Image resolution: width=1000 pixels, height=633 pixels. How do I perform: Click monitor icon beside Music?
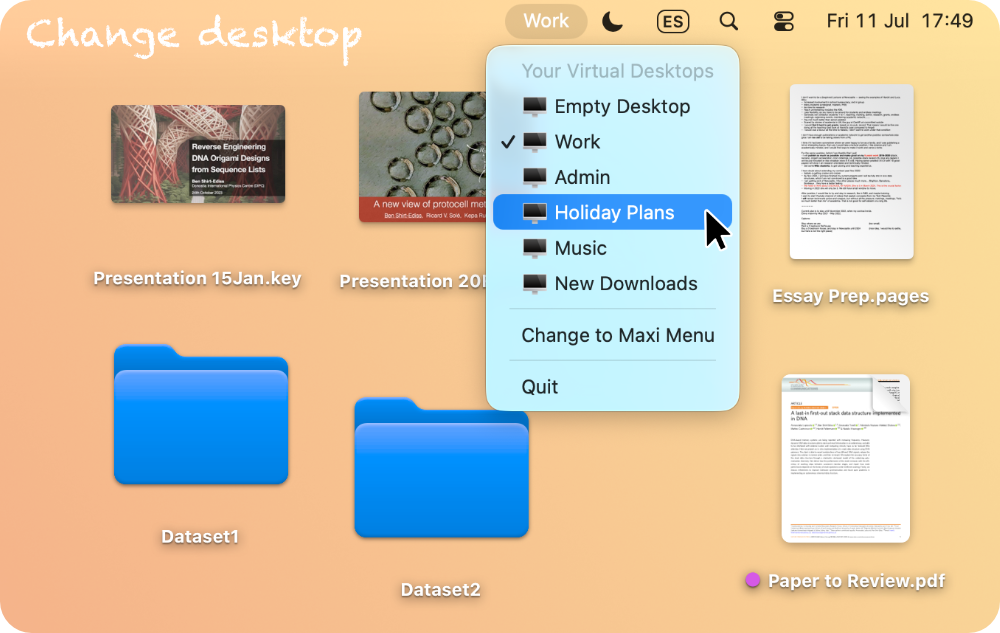[534, 248]
